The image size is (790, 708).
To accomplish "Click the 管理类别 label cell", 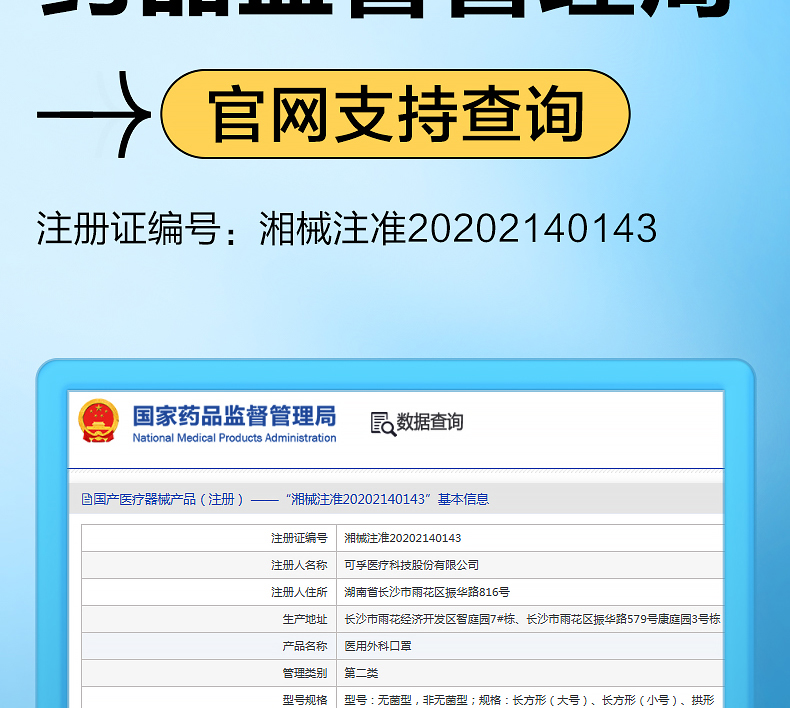I will tap(209, 673).
